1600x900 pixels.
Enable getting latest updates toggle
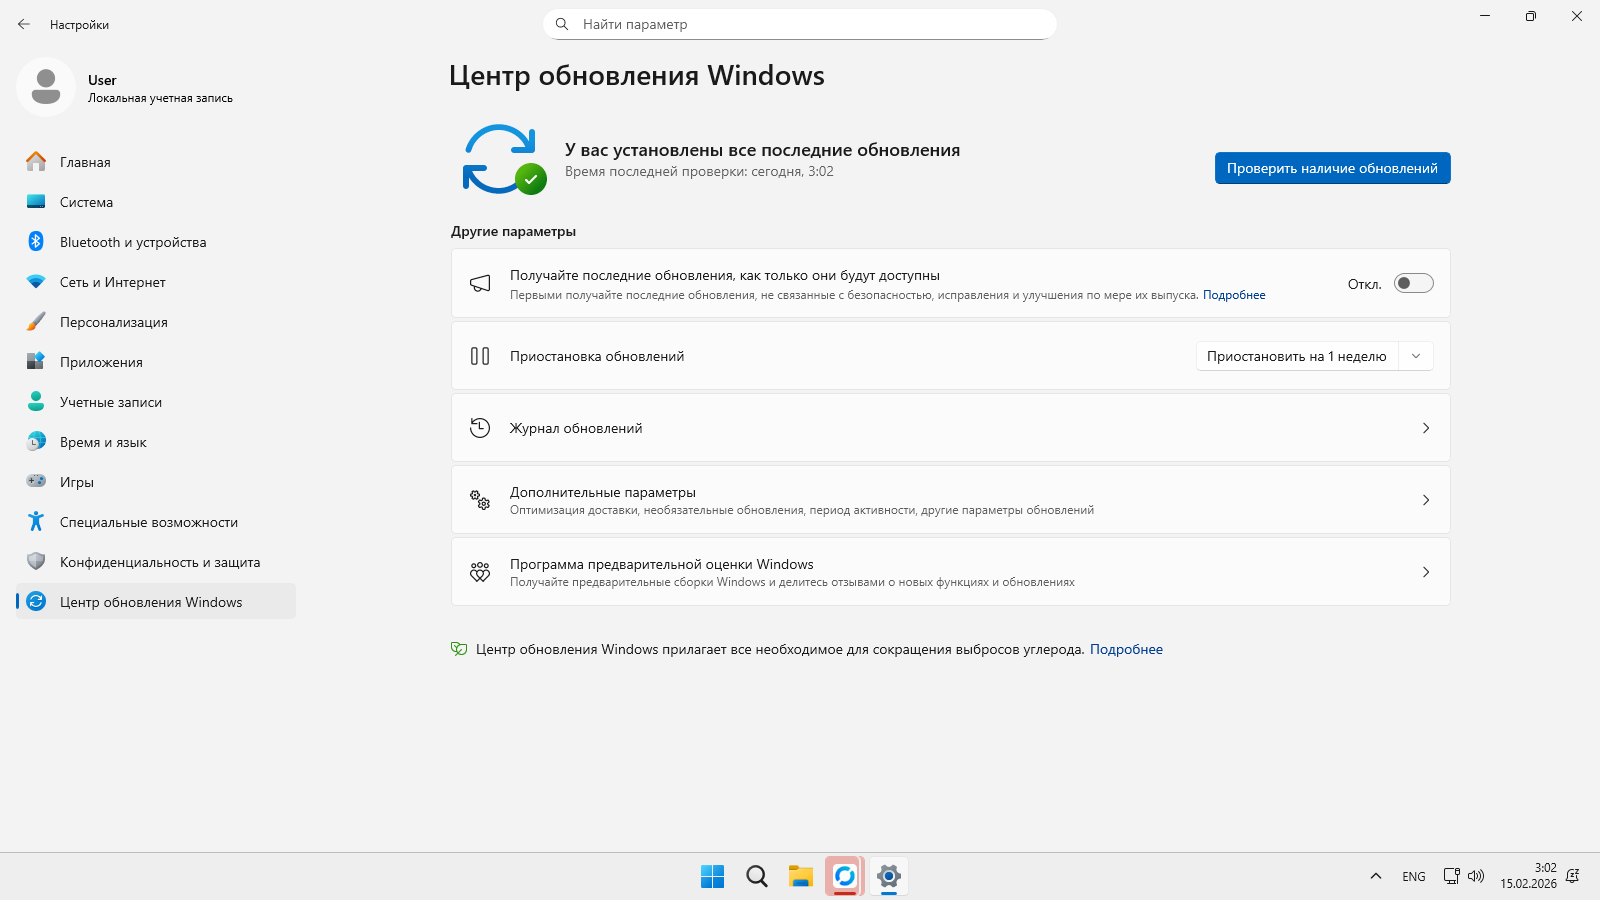1413,284
